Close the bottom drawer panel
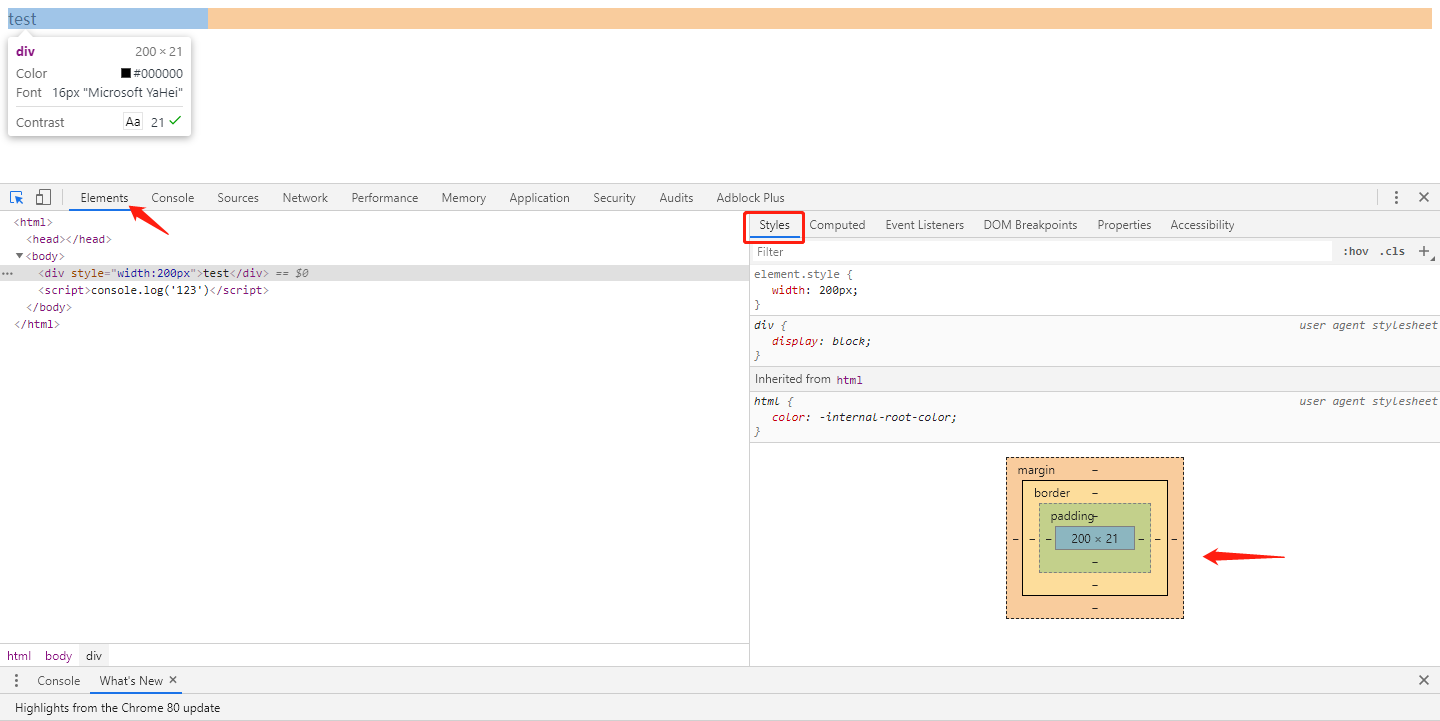1440x721 pixels. coord(1424,680)
